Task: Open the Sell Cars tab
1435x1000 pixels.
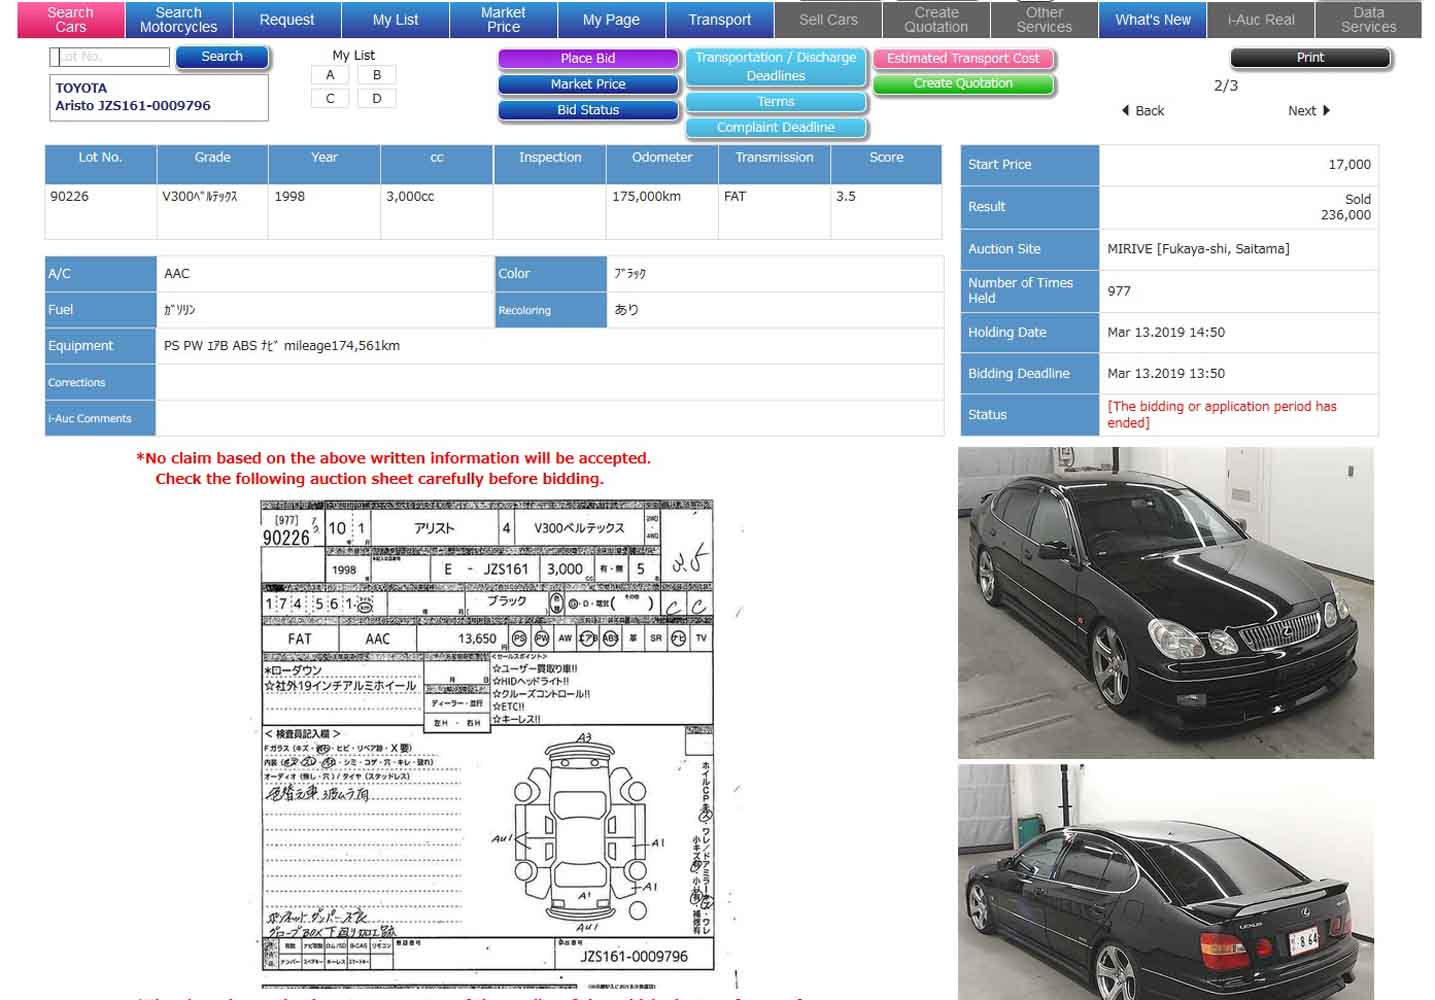Action: click(828, 19)
